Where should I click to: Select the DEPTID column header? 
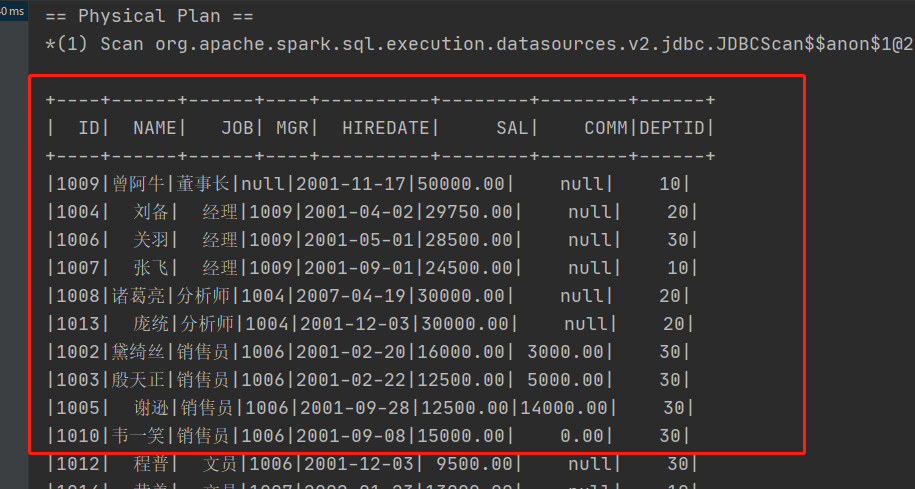click(672, 128)
